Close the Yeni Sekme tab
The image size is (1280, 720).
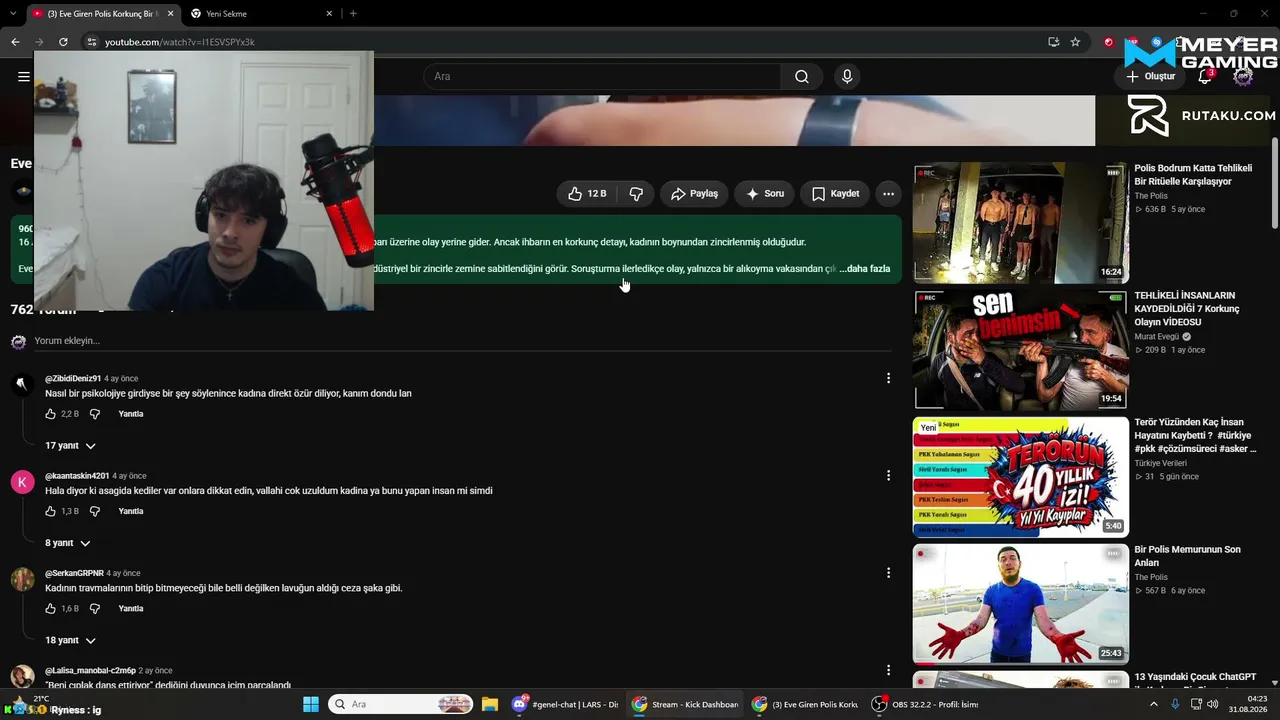tap(329, 14)
